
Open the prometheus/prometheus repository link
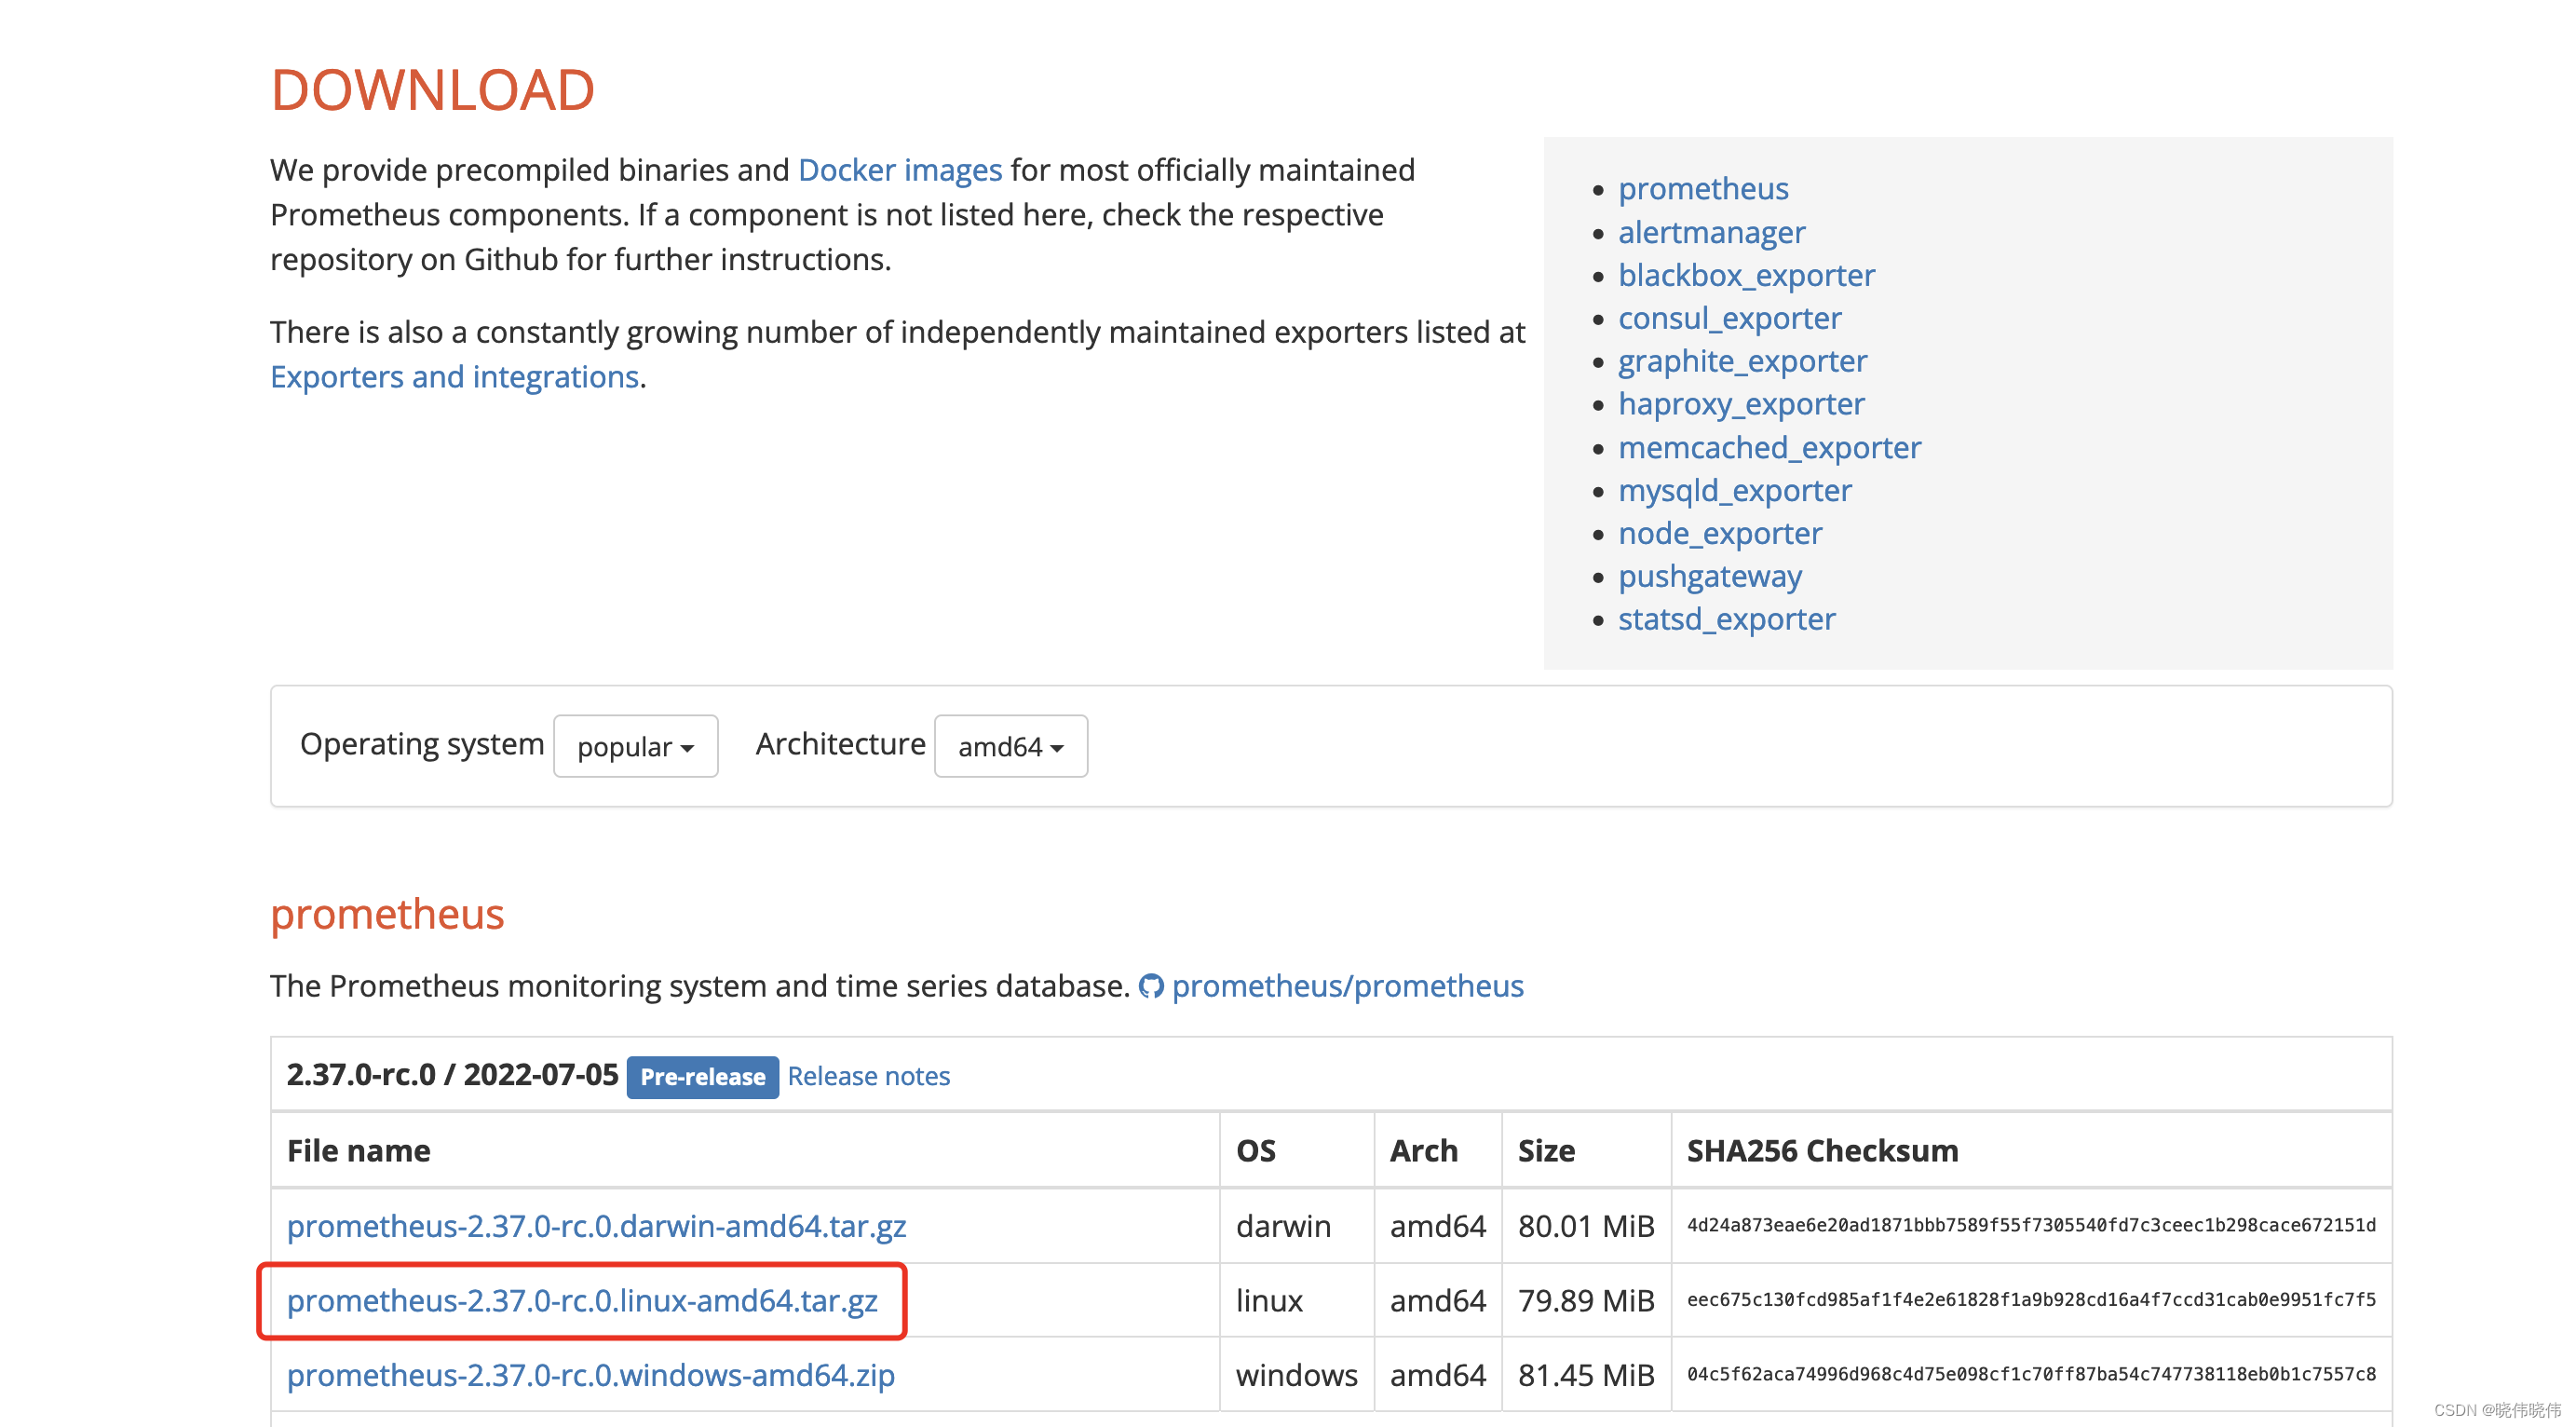[1347, 986]
